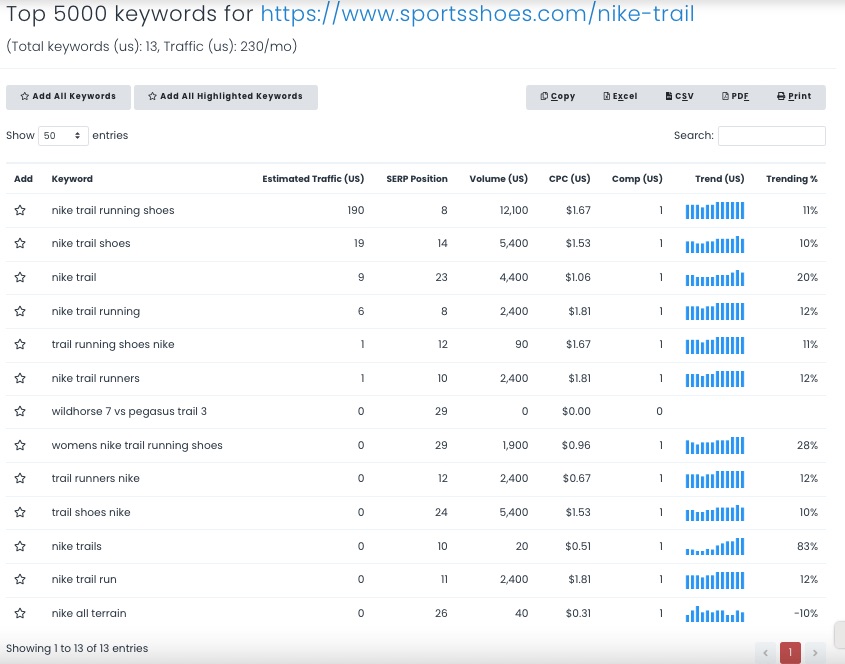Screen dimensions: 845x664
Task: Export the table as PDF
Action: pyautogui.click(x=735, y=97)
